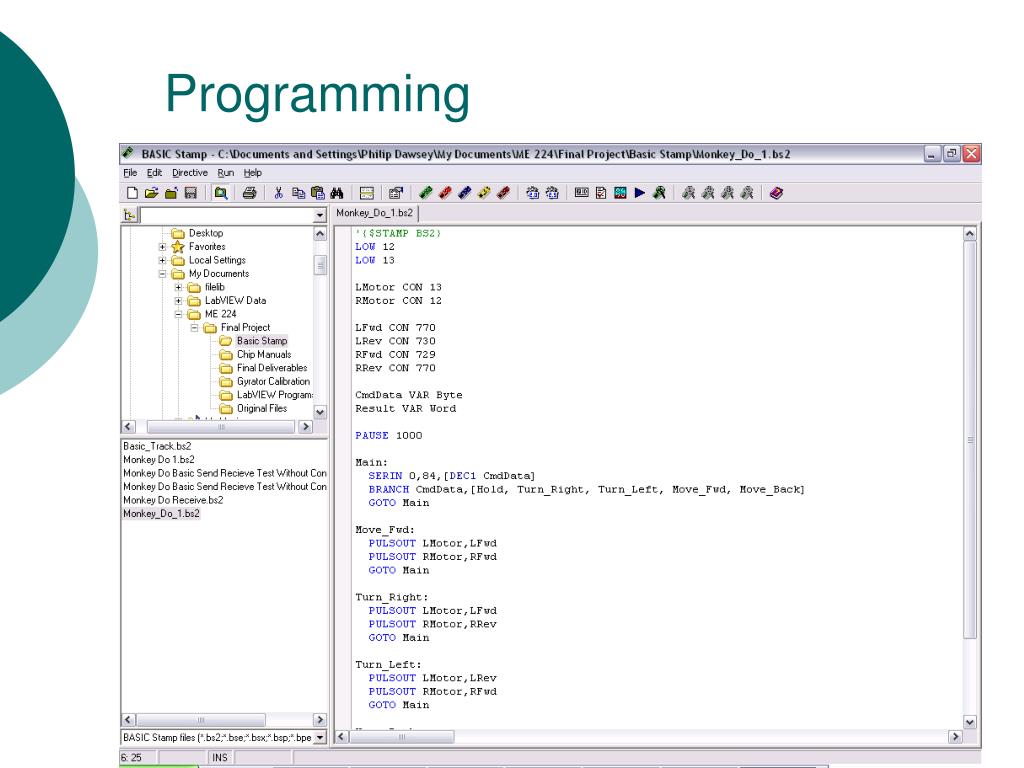The width and height of the screenshot is (1024, 768).
Task: Click the folder tree scroll right arrow
Action: coord(305,426)
